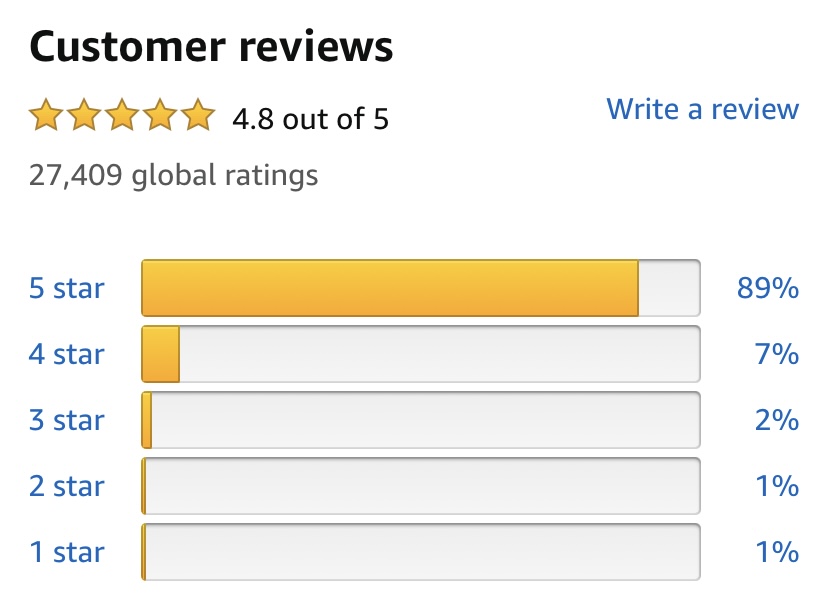828x609 pixels.
Task: Click the 1 star histogram bar
Action: (x=421, y=552)
